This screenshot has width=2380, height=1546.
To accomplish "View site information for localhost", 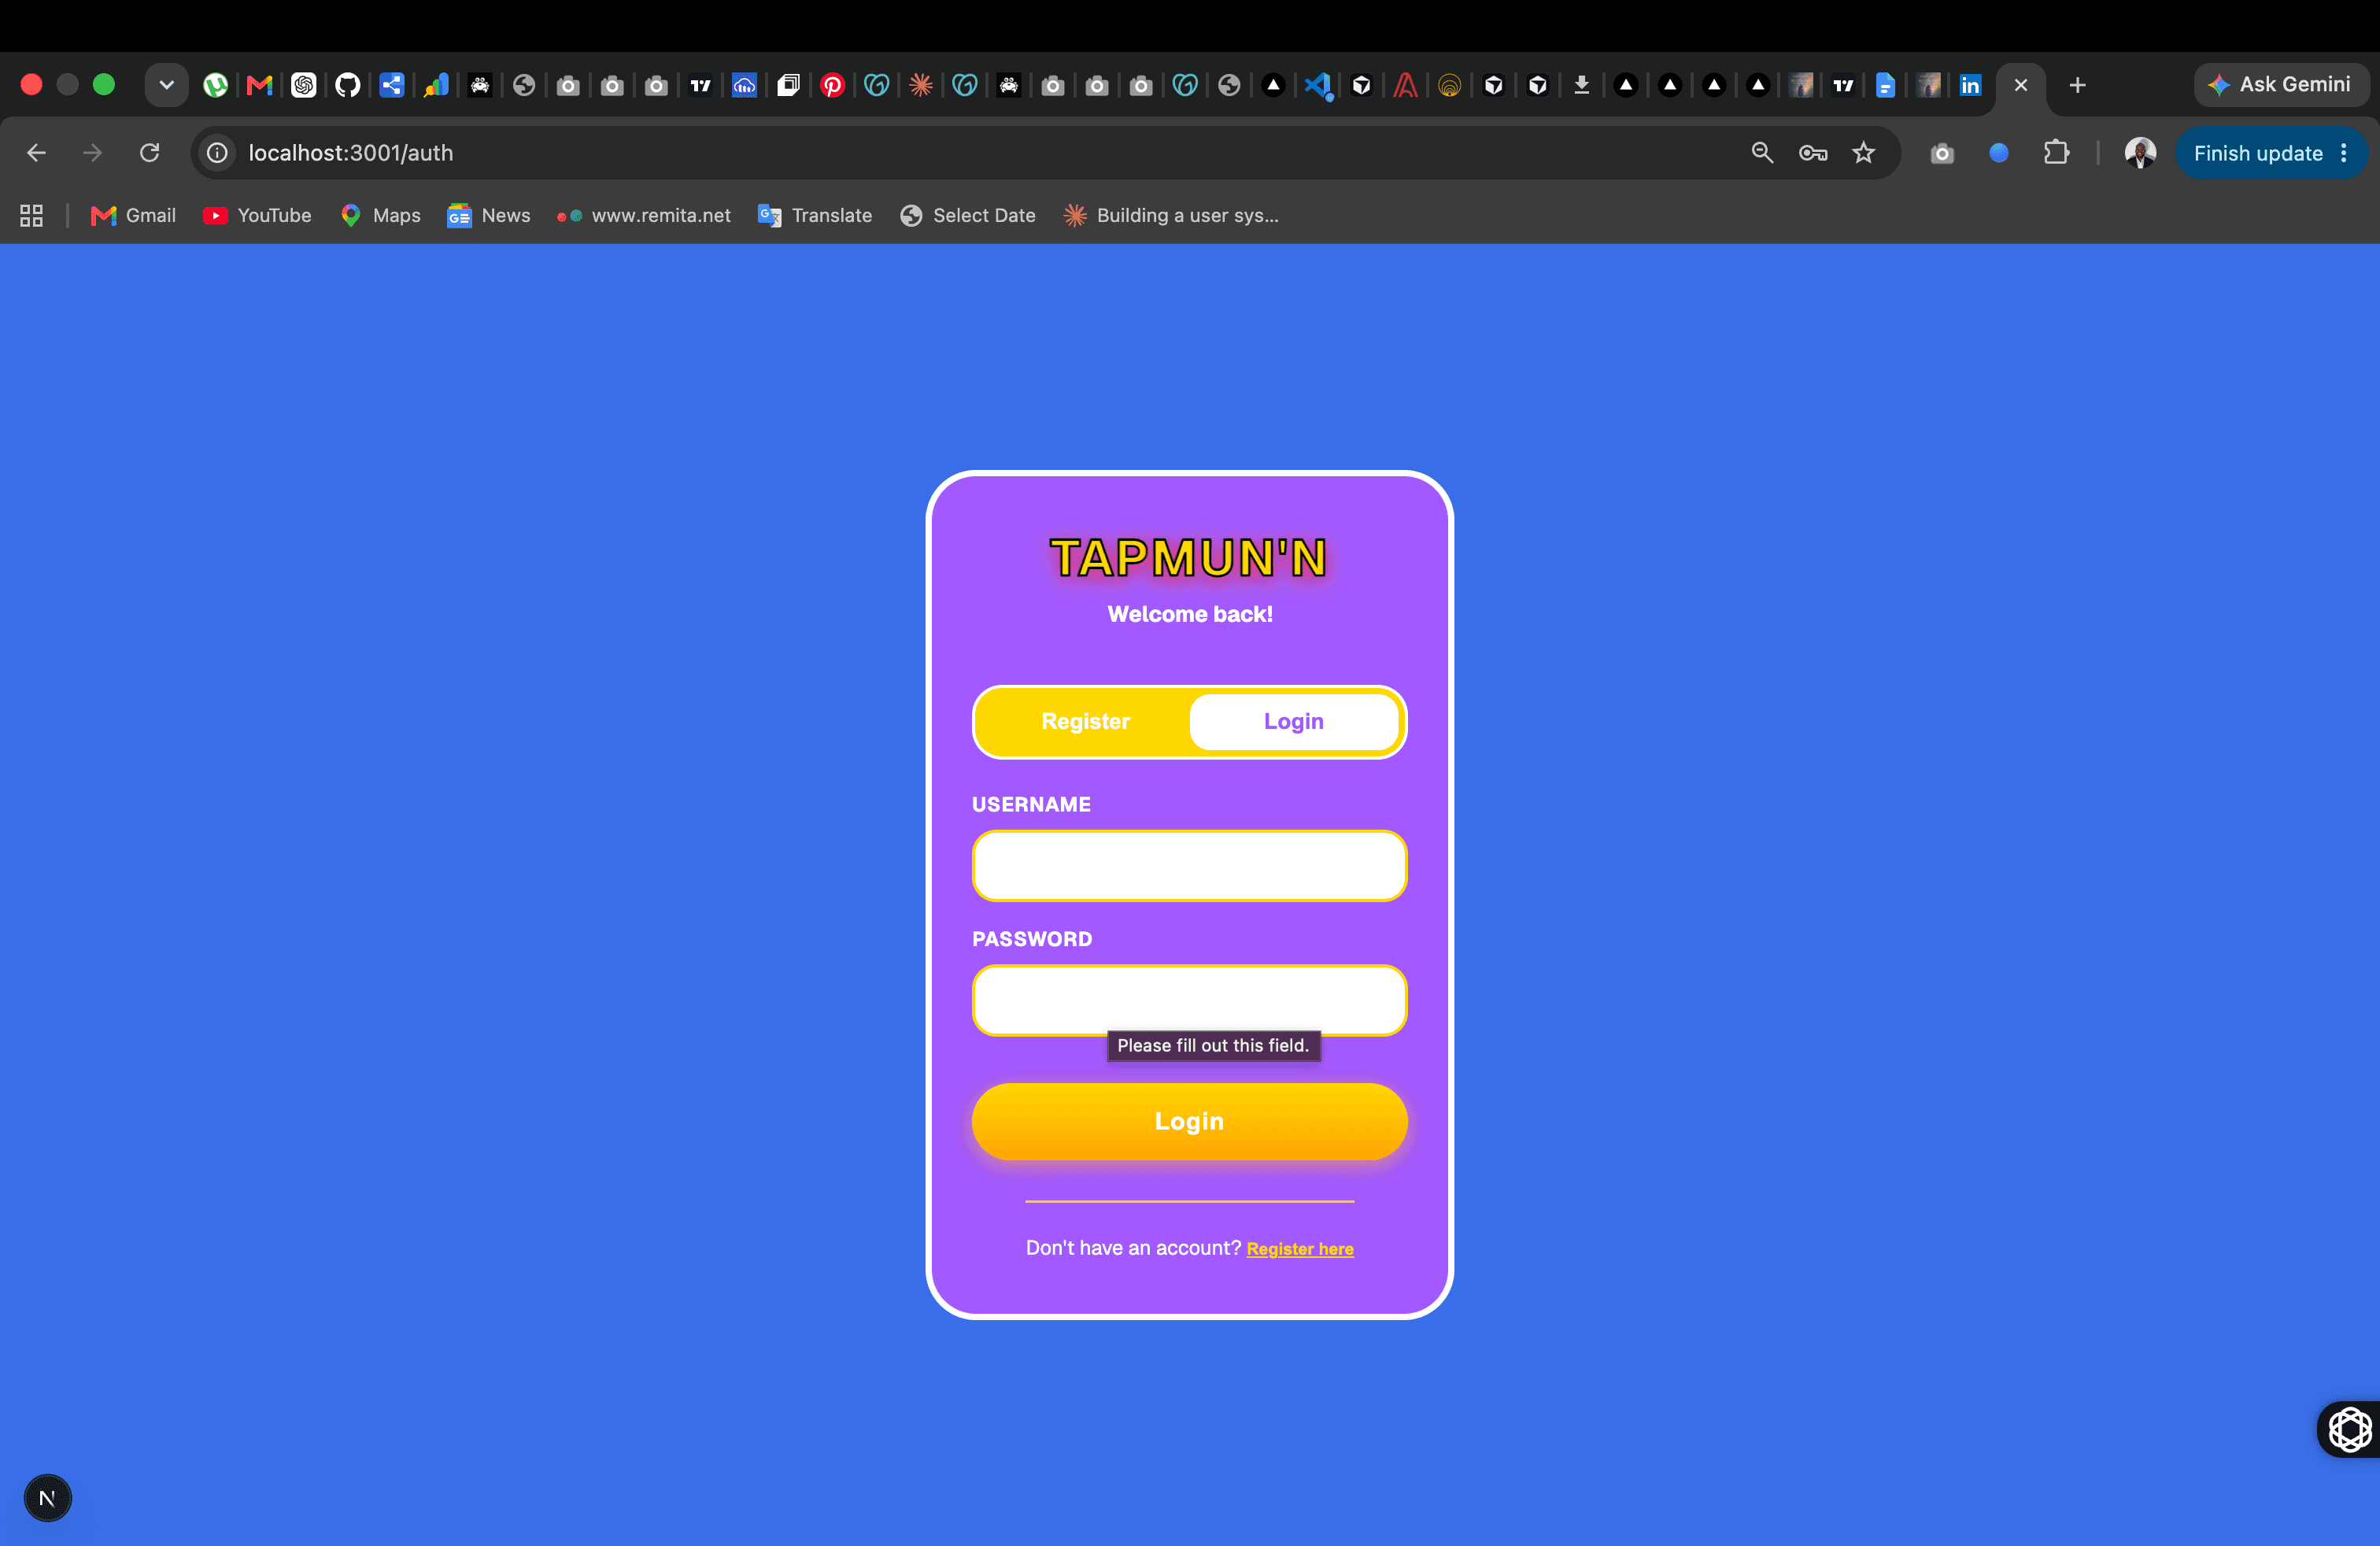I will click(x=217, y=153).
